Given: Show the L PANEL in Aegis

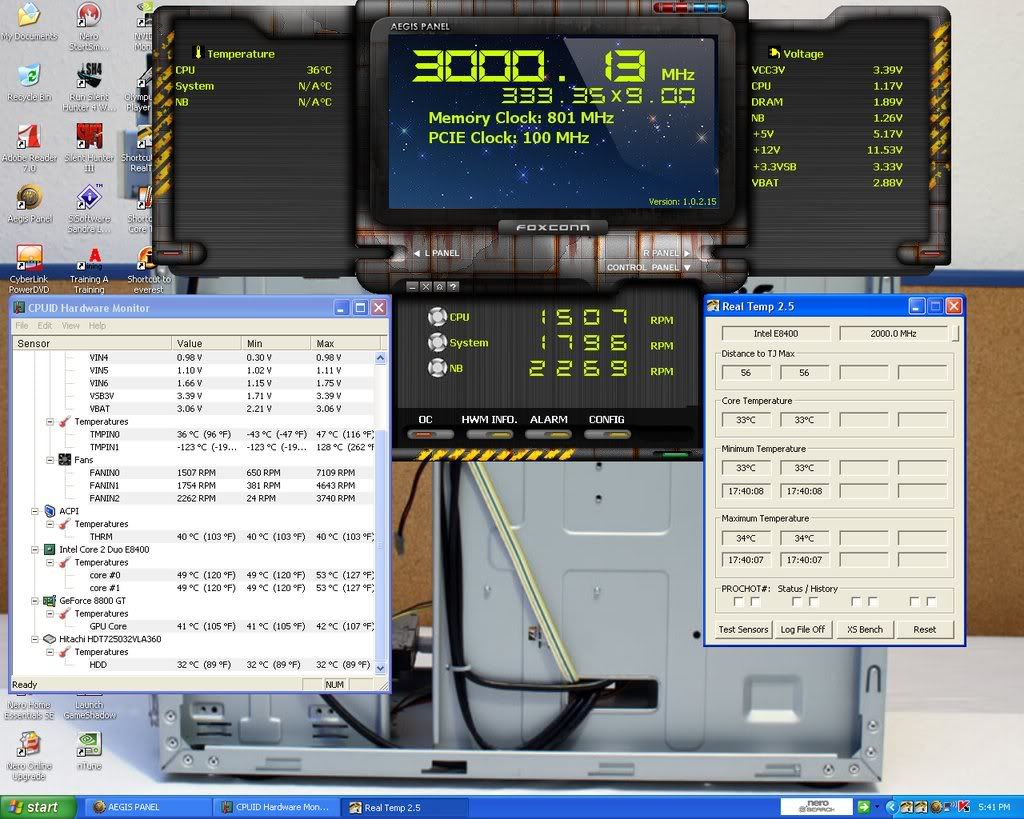Looking at the screenshot, I should point(436,253).
